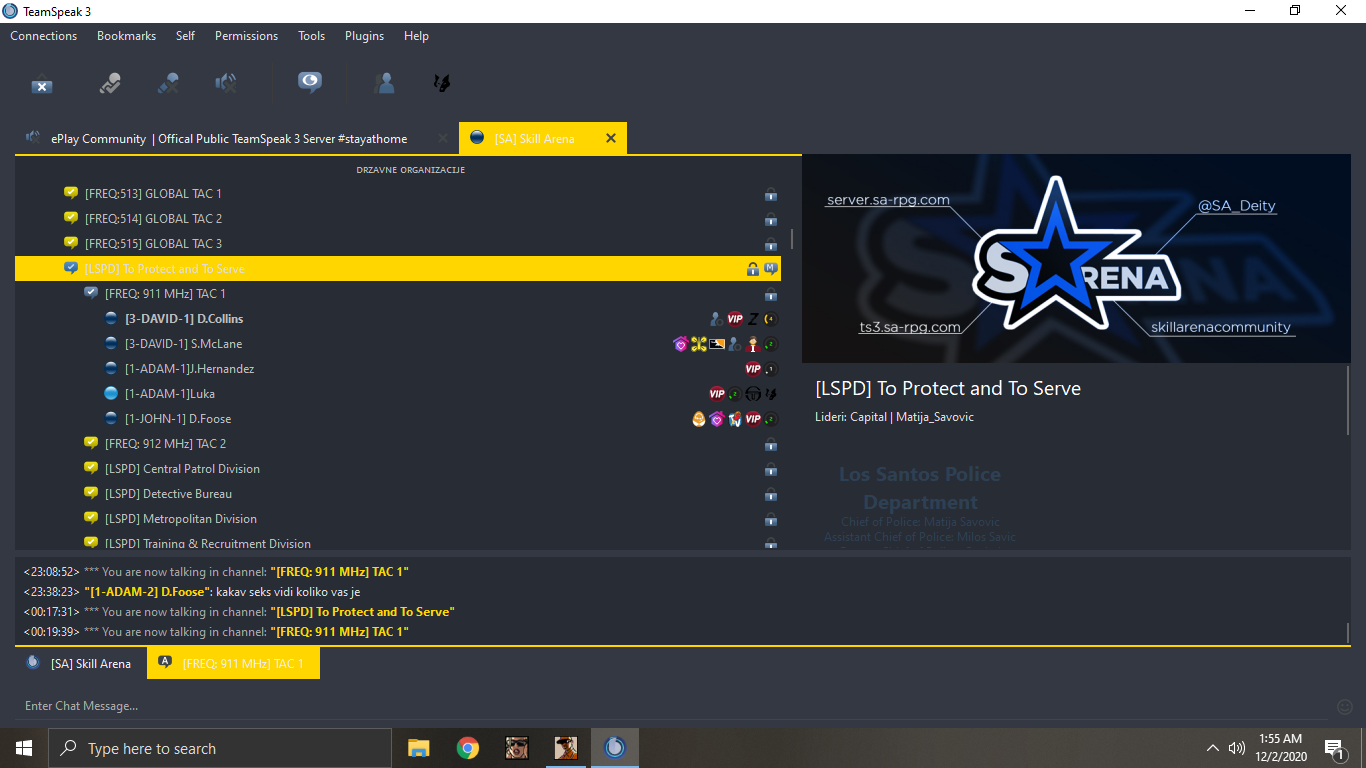Close the [SA] Skill Arena server tab
The image size is (1366, 768).
(611, 138)
